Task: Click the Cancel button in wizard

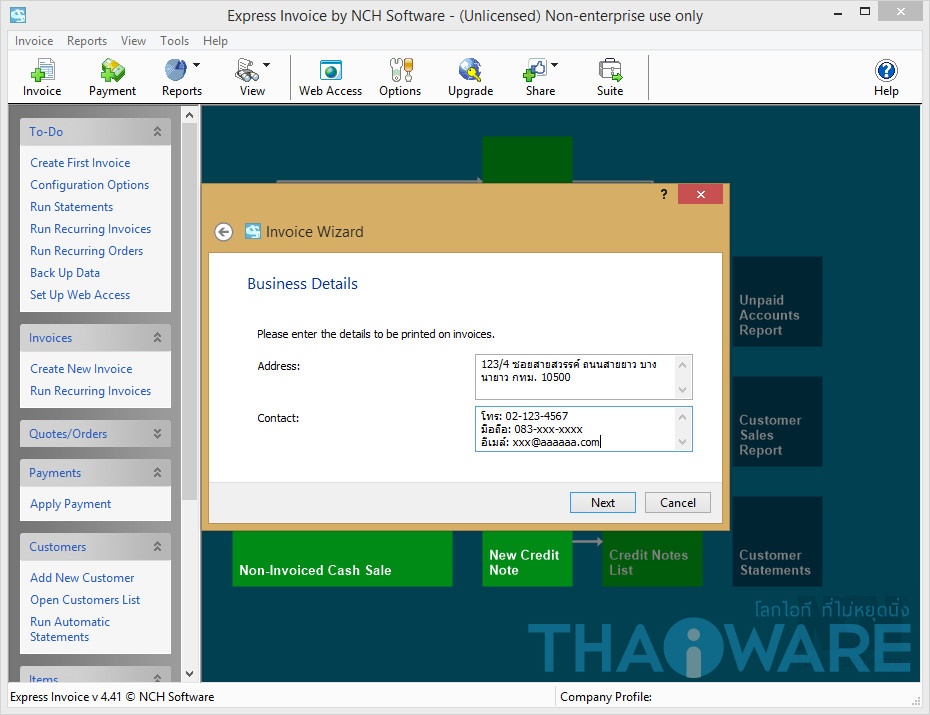Action: point(678,503)
